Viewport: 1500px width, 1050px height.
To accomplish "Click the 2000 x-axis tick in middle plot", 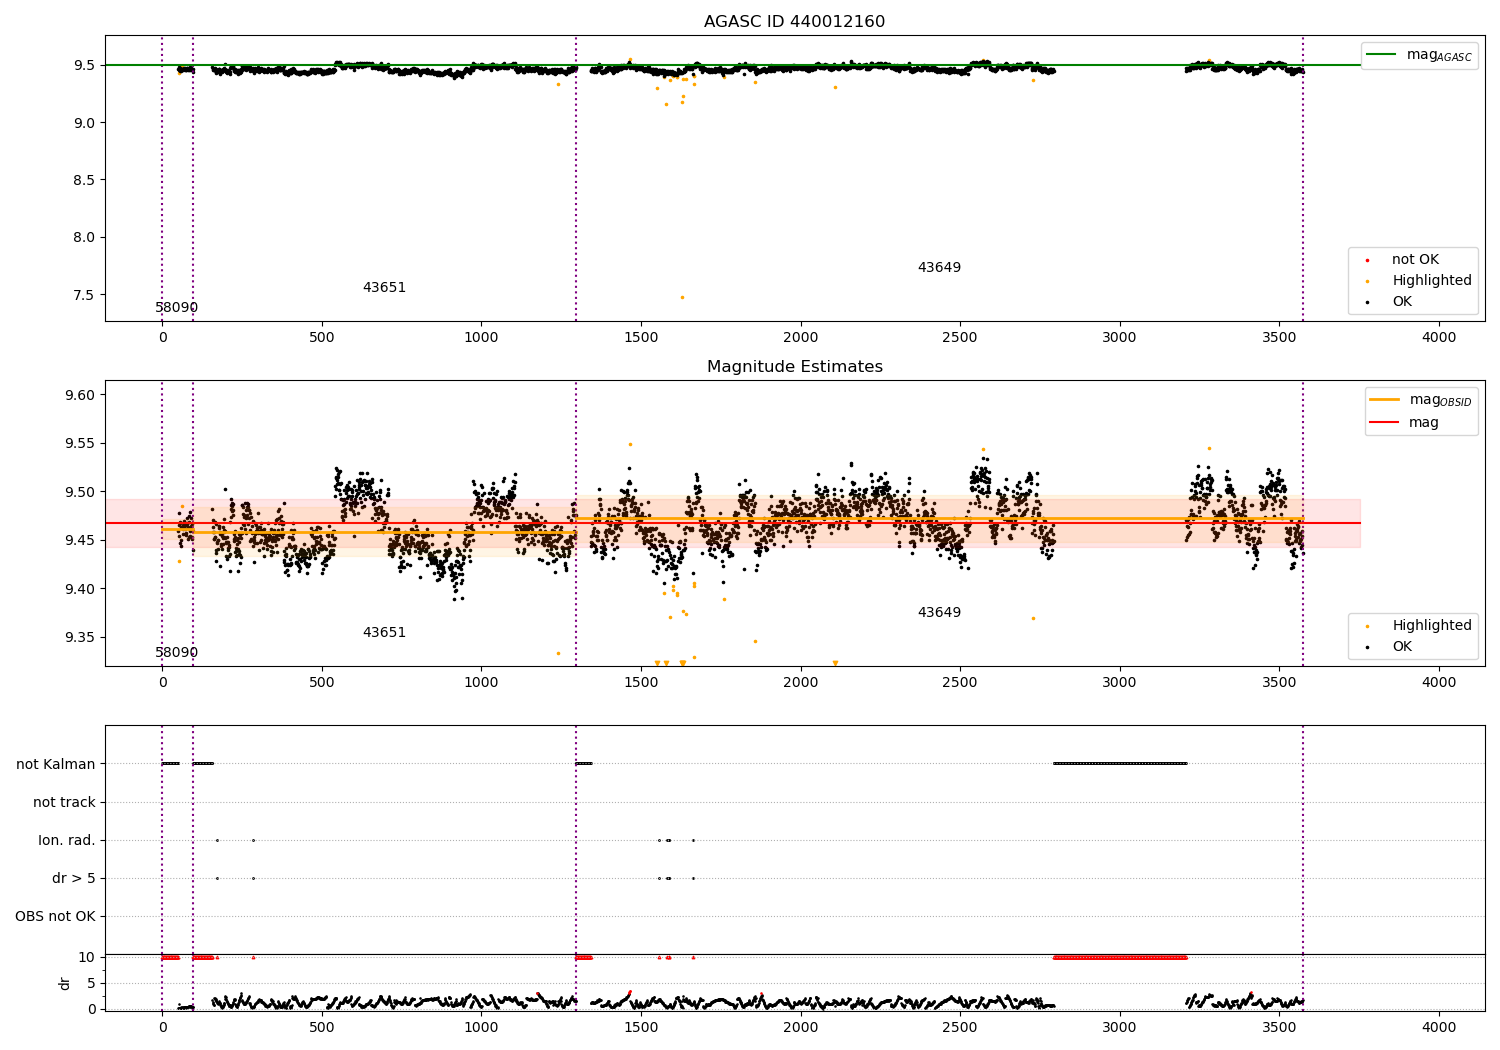I will (x=800, y=683).
